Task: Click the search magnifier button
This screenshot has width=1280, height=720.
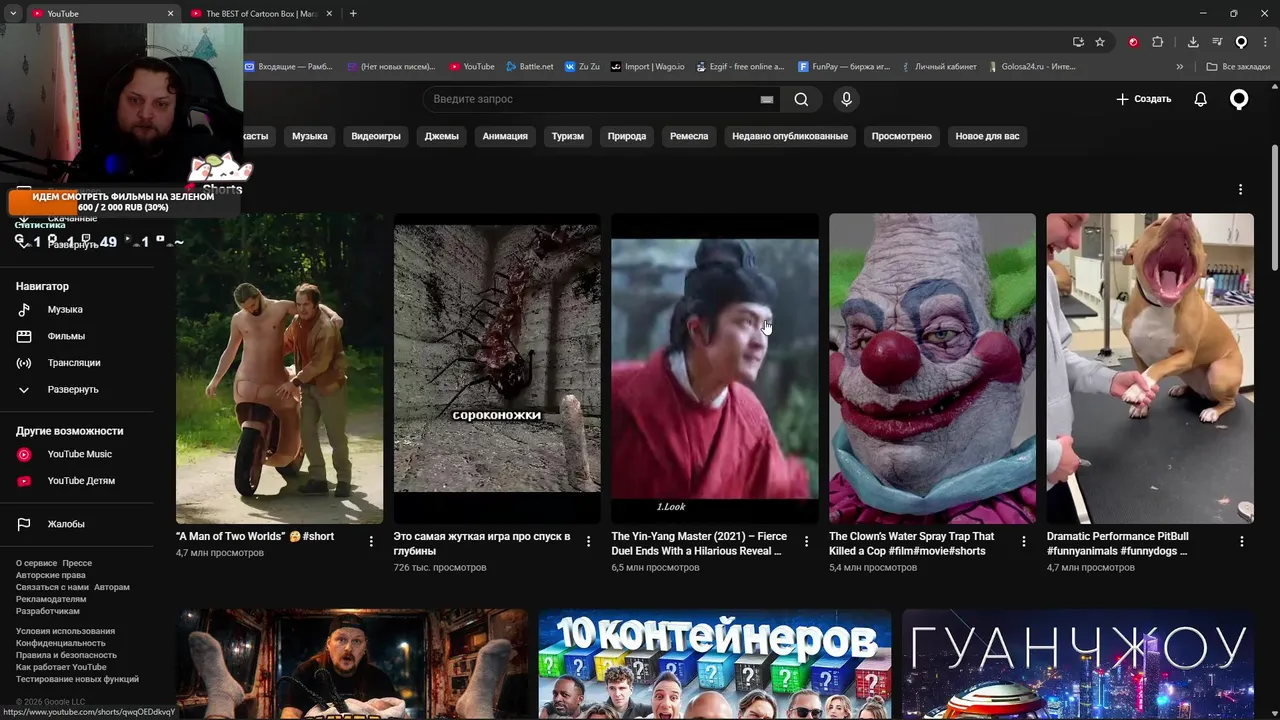Action: pos(801,99)
